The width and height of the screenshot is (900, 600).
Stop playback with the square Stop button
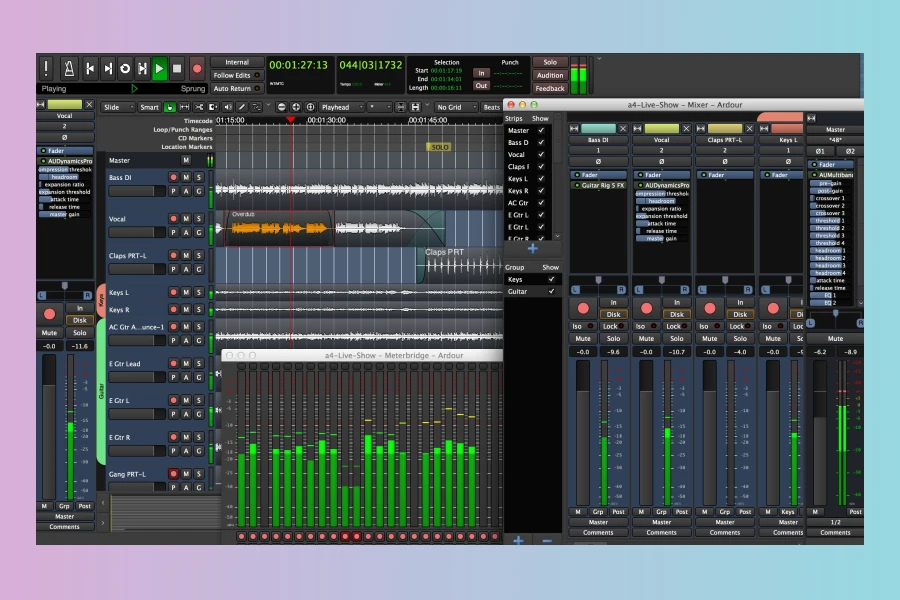click(x=177, y=68)
